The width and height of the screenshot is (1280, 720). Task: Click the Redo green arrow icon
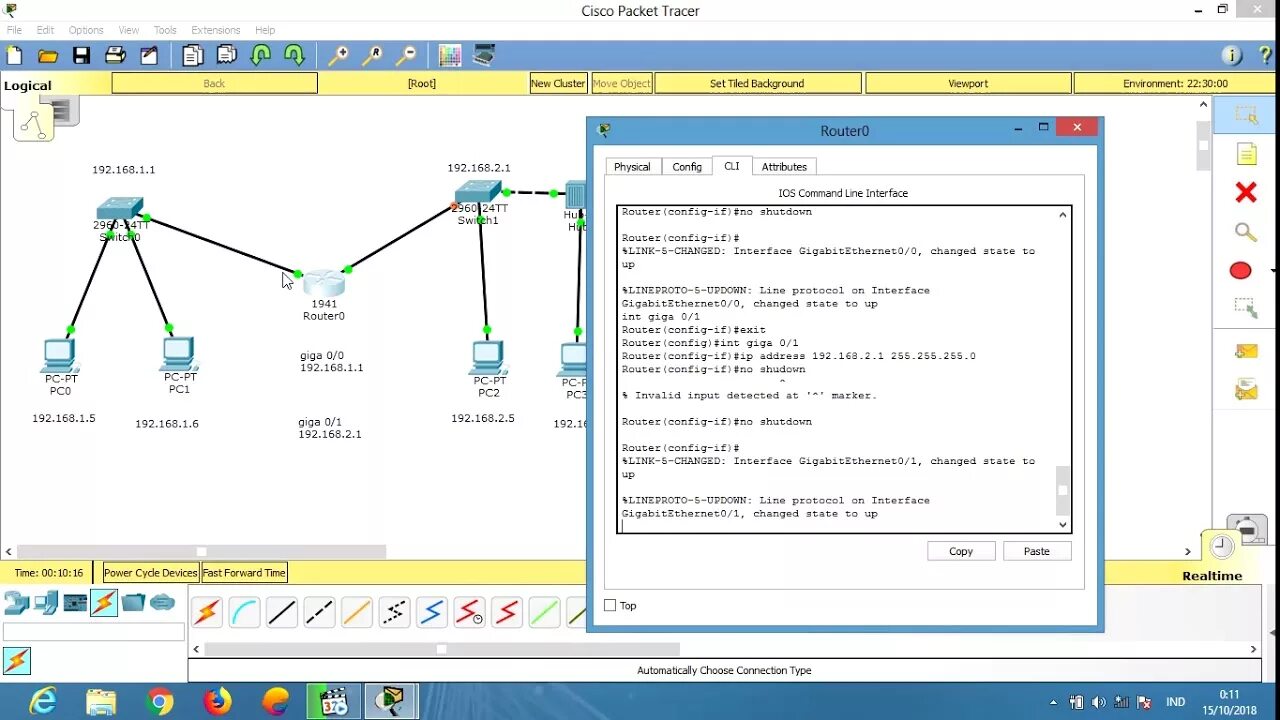294,55
